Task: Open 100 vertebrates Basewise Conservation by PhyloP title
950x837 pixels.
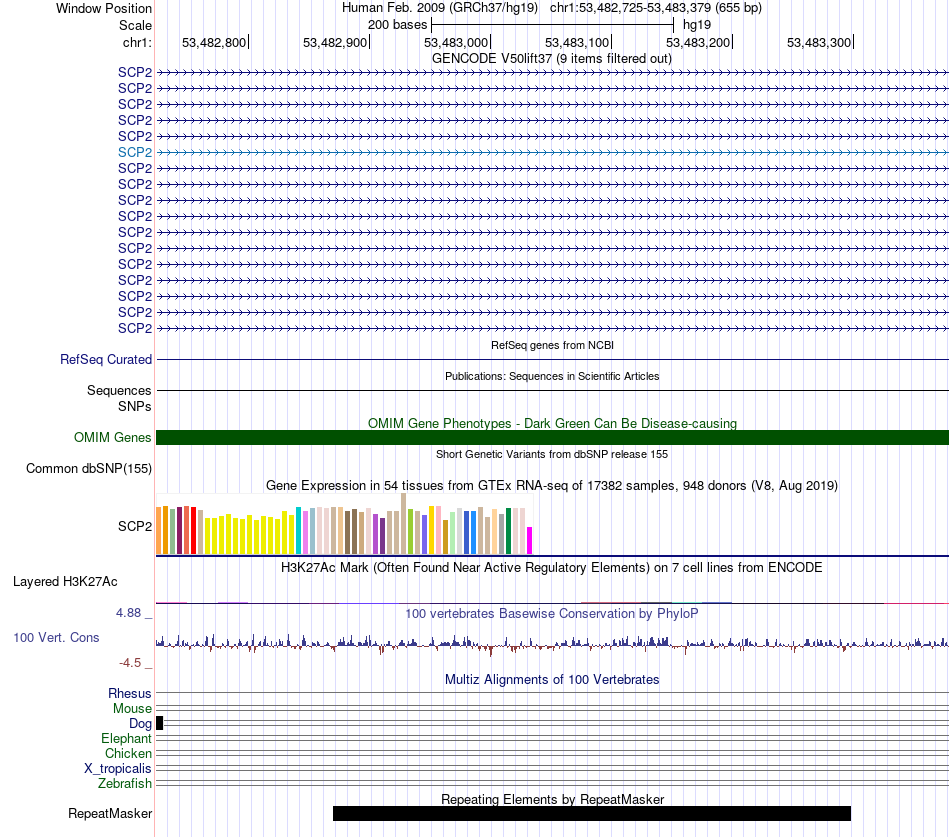Action: coord(552,613)
